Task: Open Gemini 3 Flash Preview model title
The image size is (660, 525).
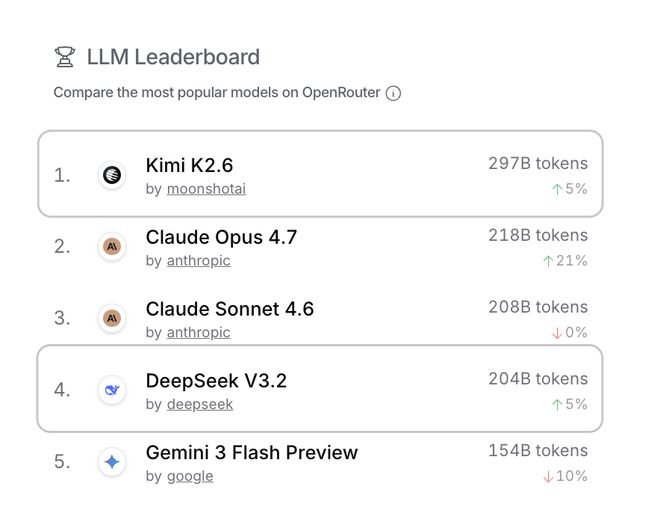Action: click(x=251, y=453)
